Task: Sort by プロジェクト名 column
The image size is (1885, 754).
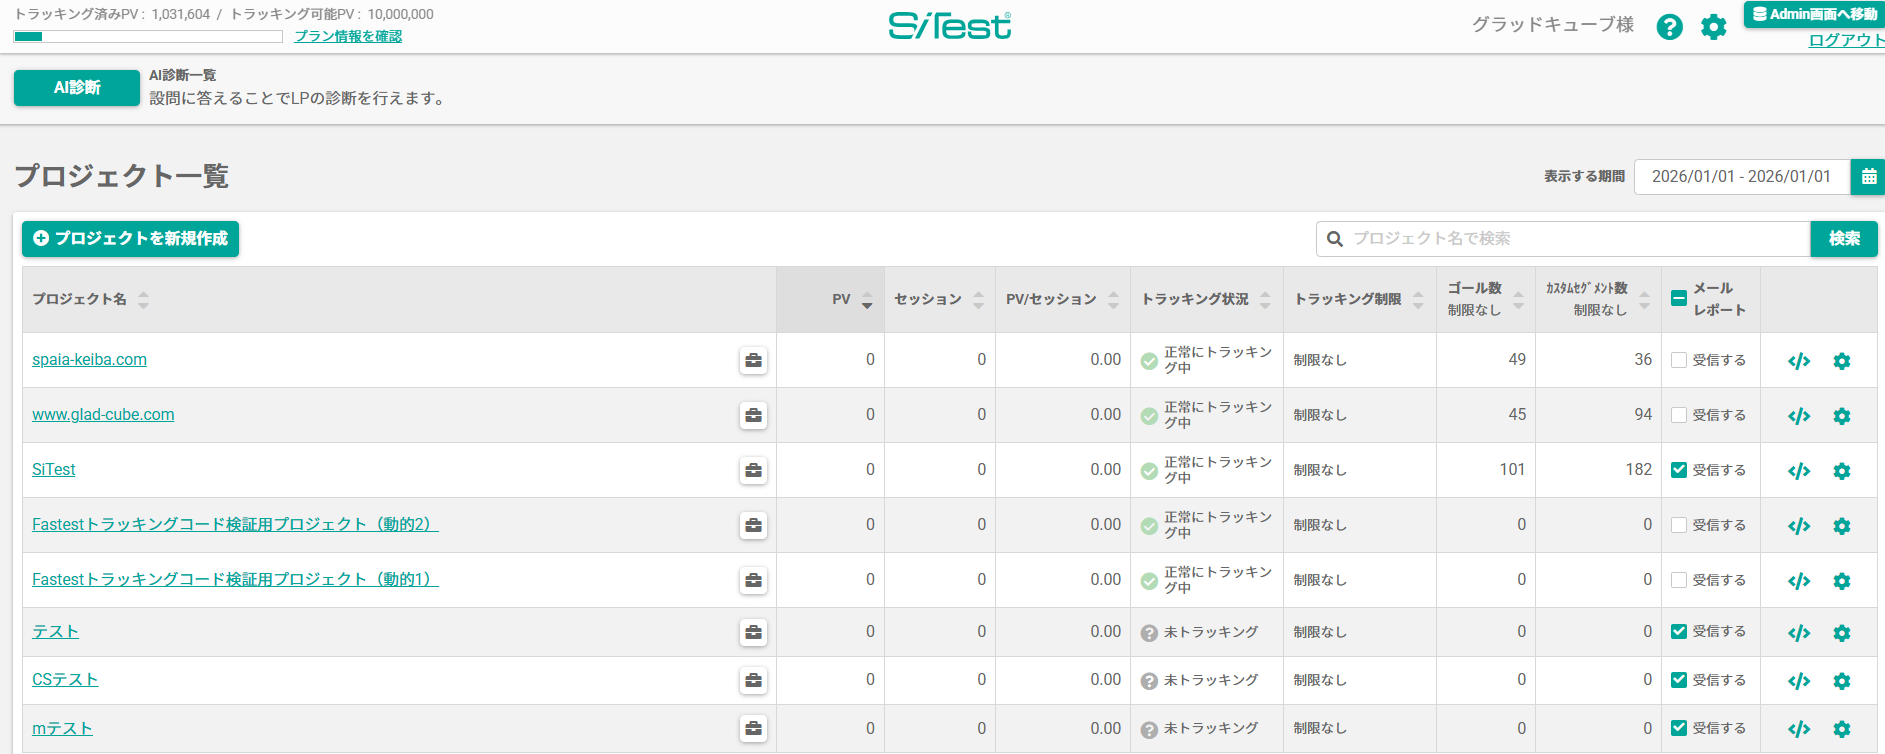Action: 143,300
